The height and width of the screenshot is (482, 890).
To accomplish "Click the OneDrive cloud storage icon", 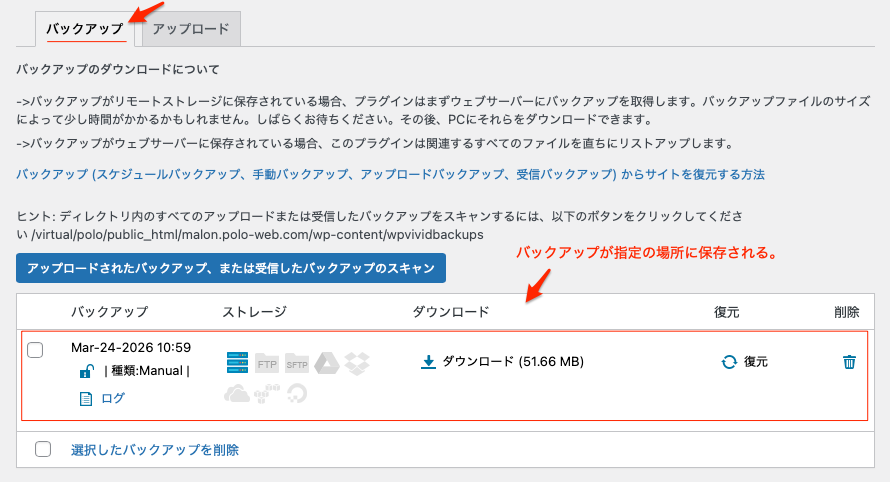I will (x=237, y=393).
